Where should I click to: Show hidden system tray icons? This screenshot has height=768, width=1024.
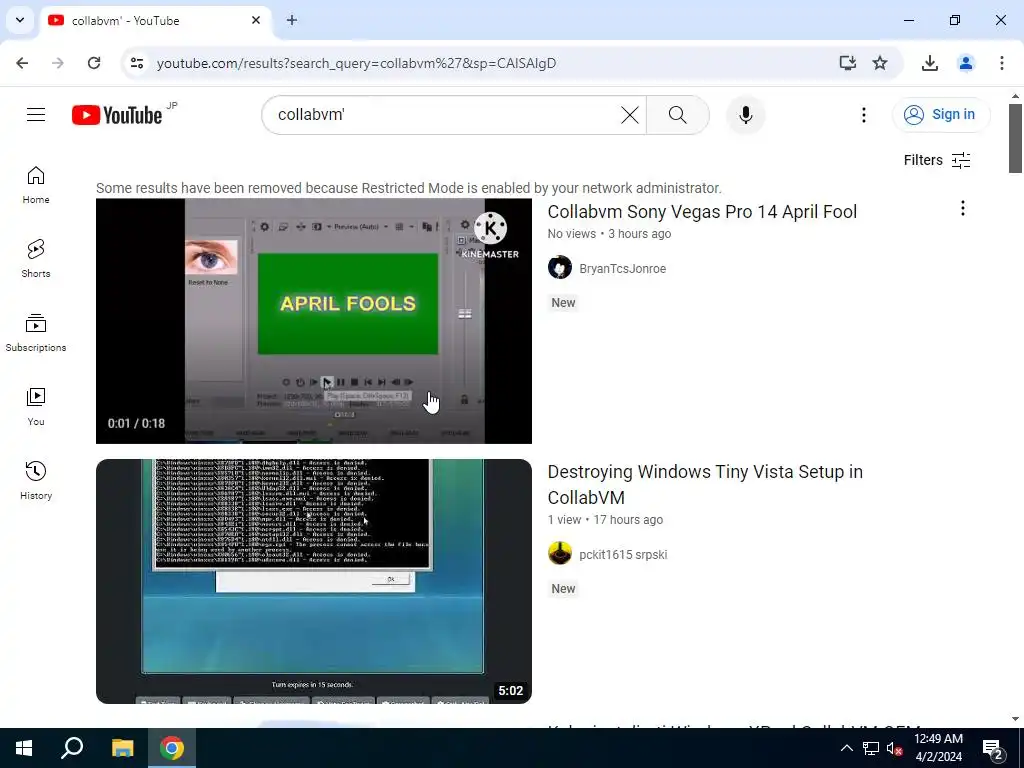coord(846,748)
